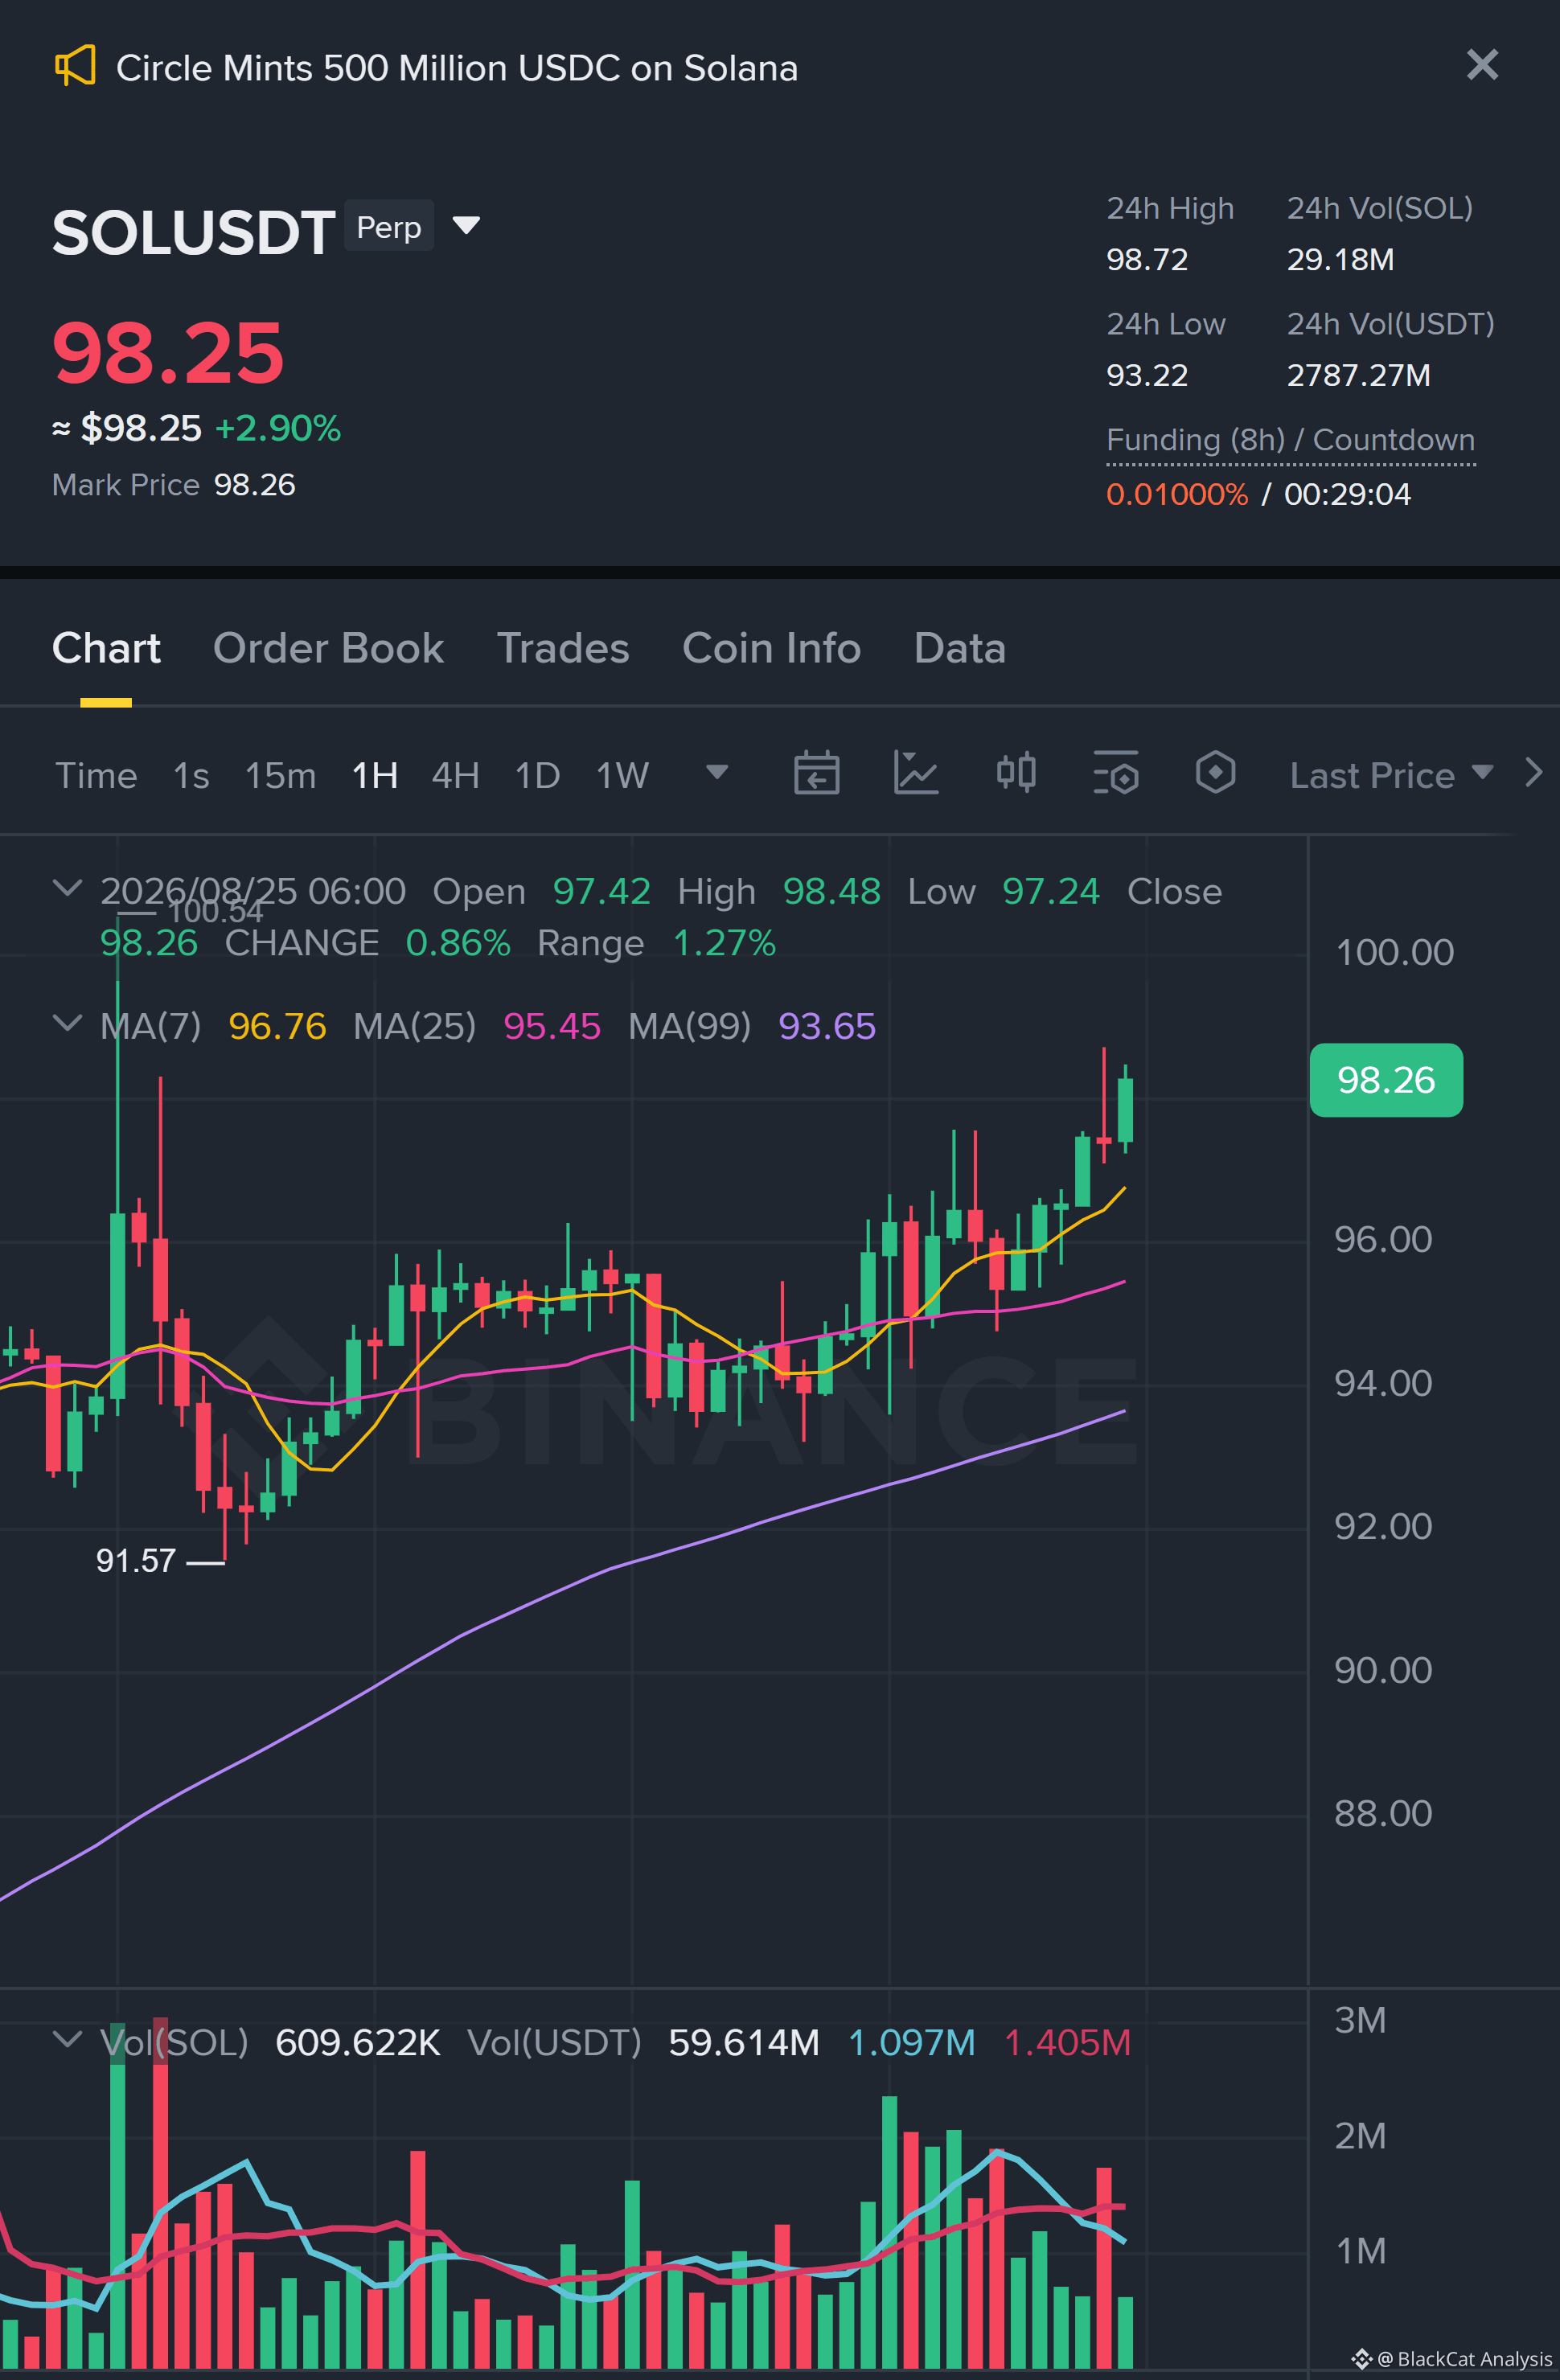This screenshot has width=1560, height=2380.
Task: Click the 91.57 low price marker
Action: click(136, 1561)
